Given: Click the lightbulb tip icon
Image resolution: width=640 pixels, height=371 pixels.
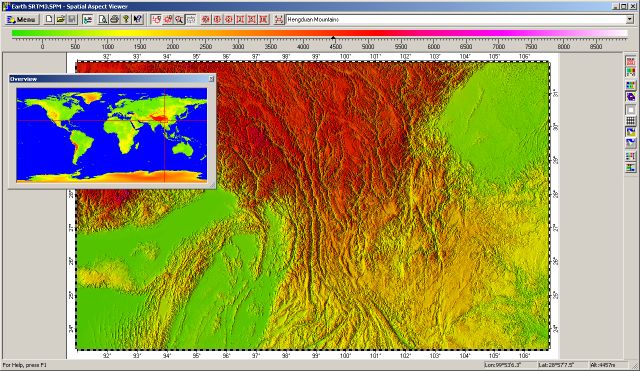Looking at the screenshot, I should (126, 19).
